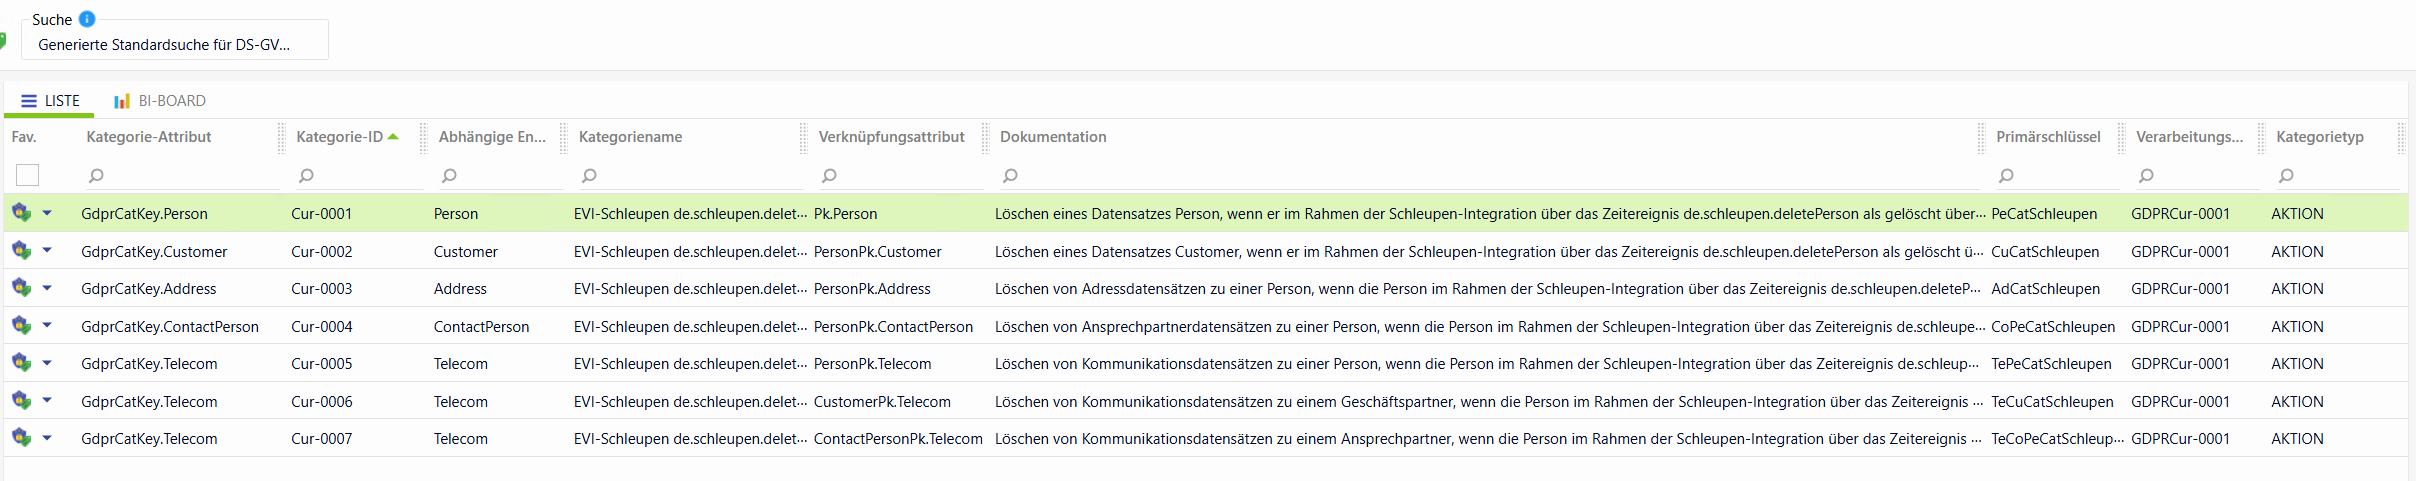Select the GdprCatKey.Customer cell
The width and height of the screenshot is (2416, 481).
154,252
